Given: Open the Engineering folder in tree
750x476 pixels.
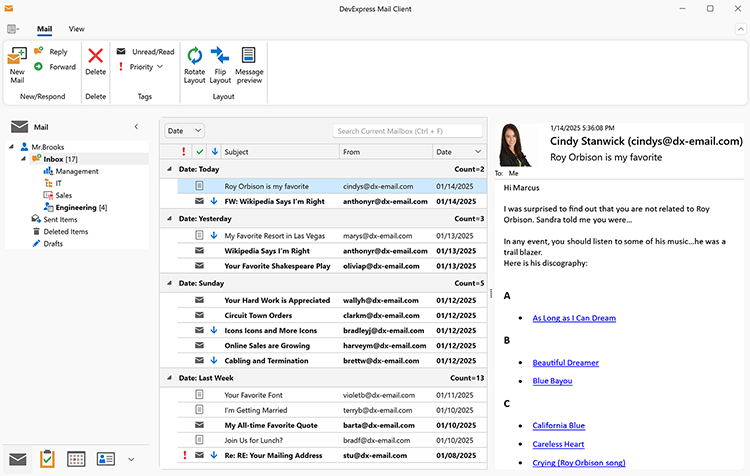Looking at the screenshot, I should (76, 207).
